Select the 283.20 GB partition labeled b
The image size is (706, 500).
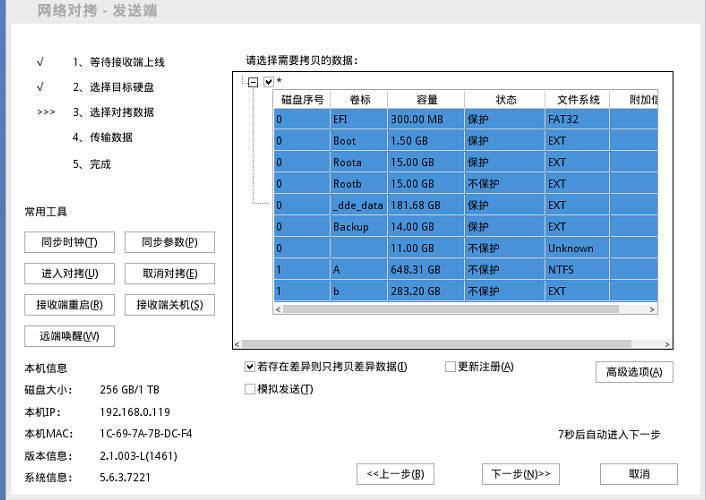click(x=466, y=291)
